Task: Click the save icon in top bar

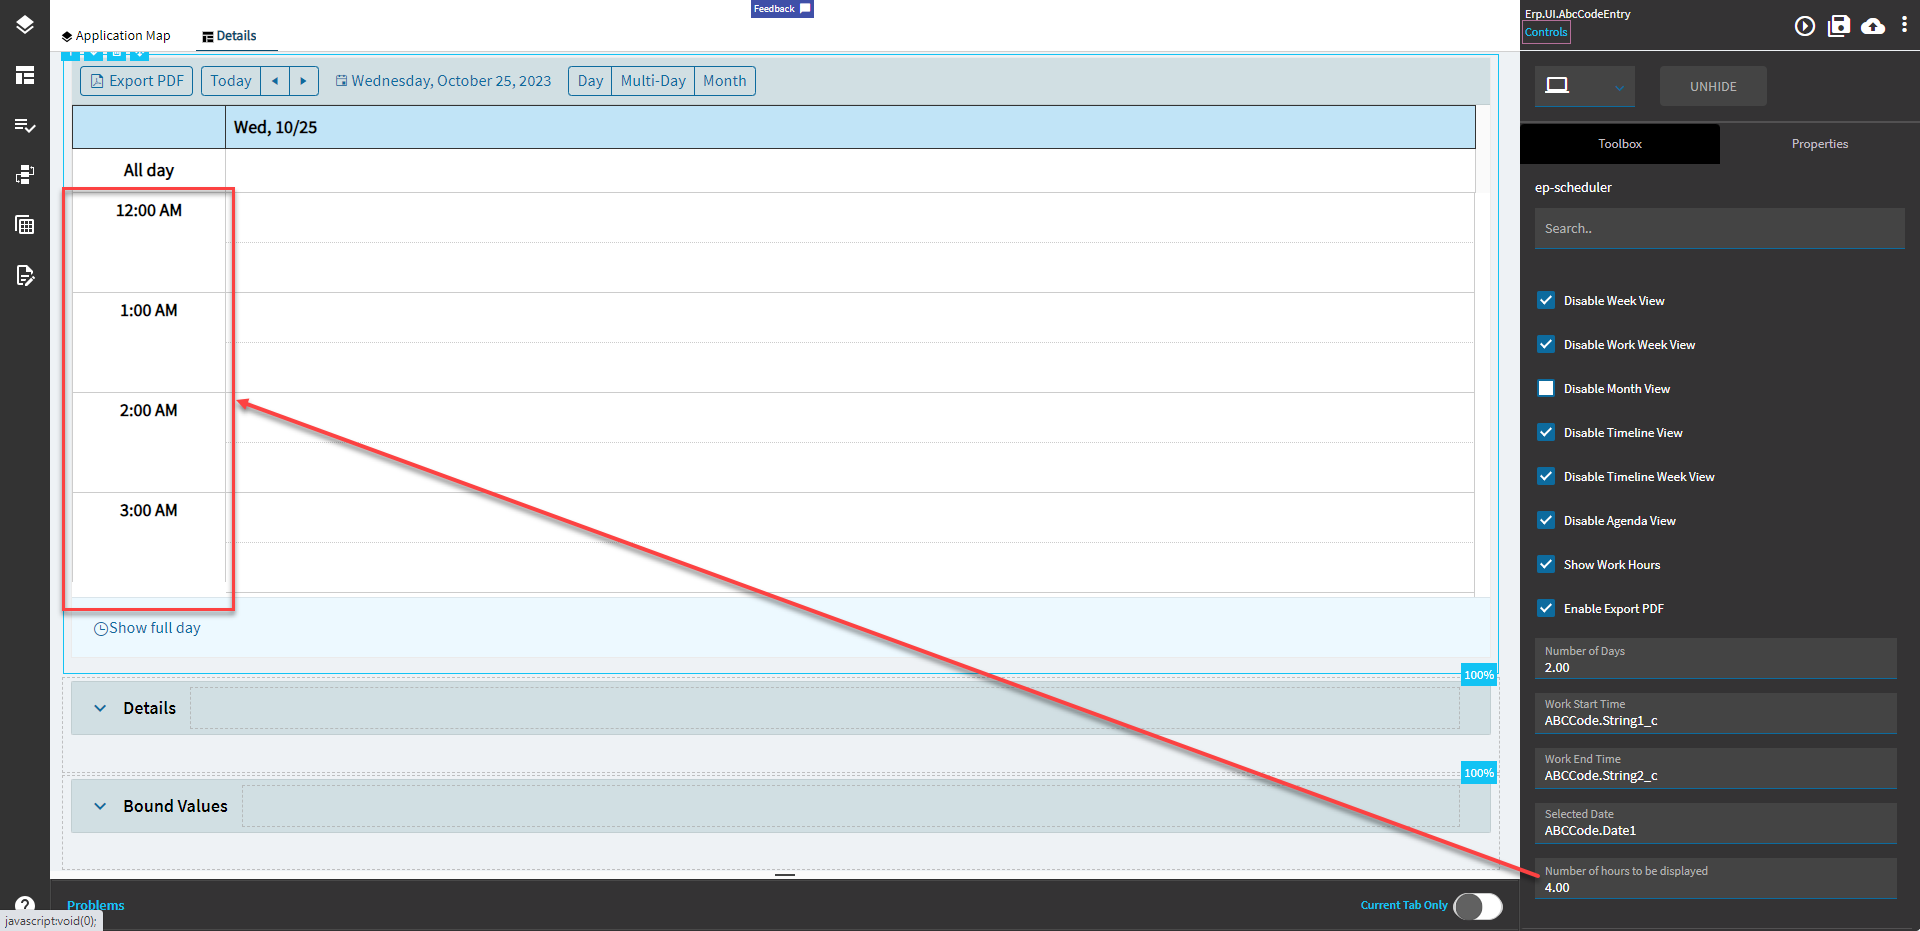Action: (1839, 26)
